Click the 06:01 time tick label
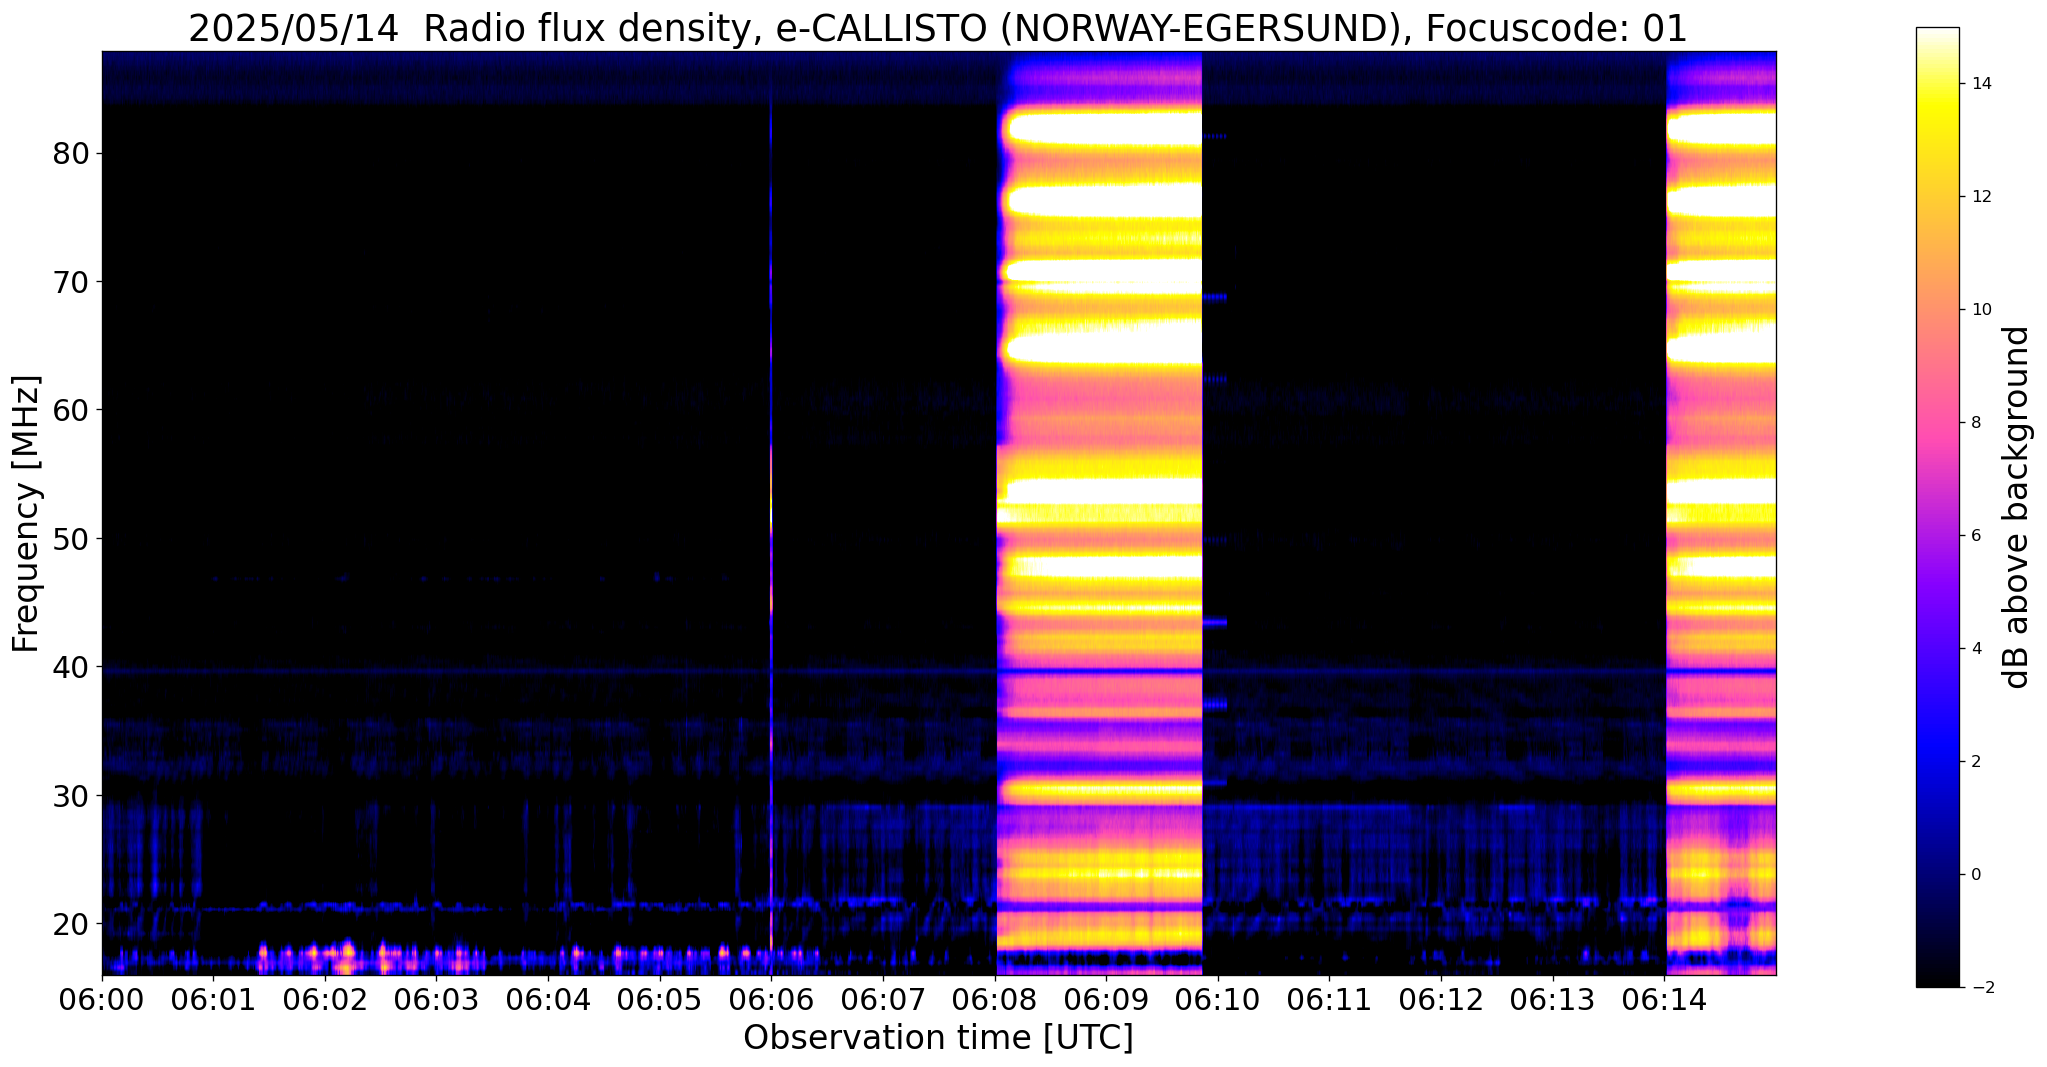The width and height of the screenshot is (2047, 1067). click(x=213, y=1000)
